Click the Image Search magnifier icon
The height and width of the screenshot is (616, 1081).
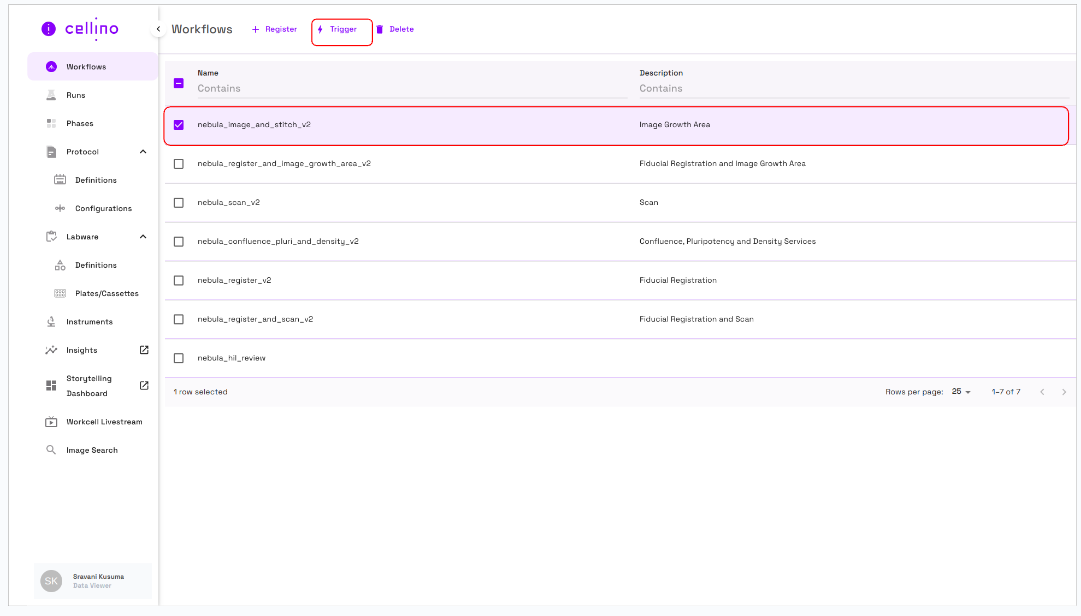click(x=51, y=450)
